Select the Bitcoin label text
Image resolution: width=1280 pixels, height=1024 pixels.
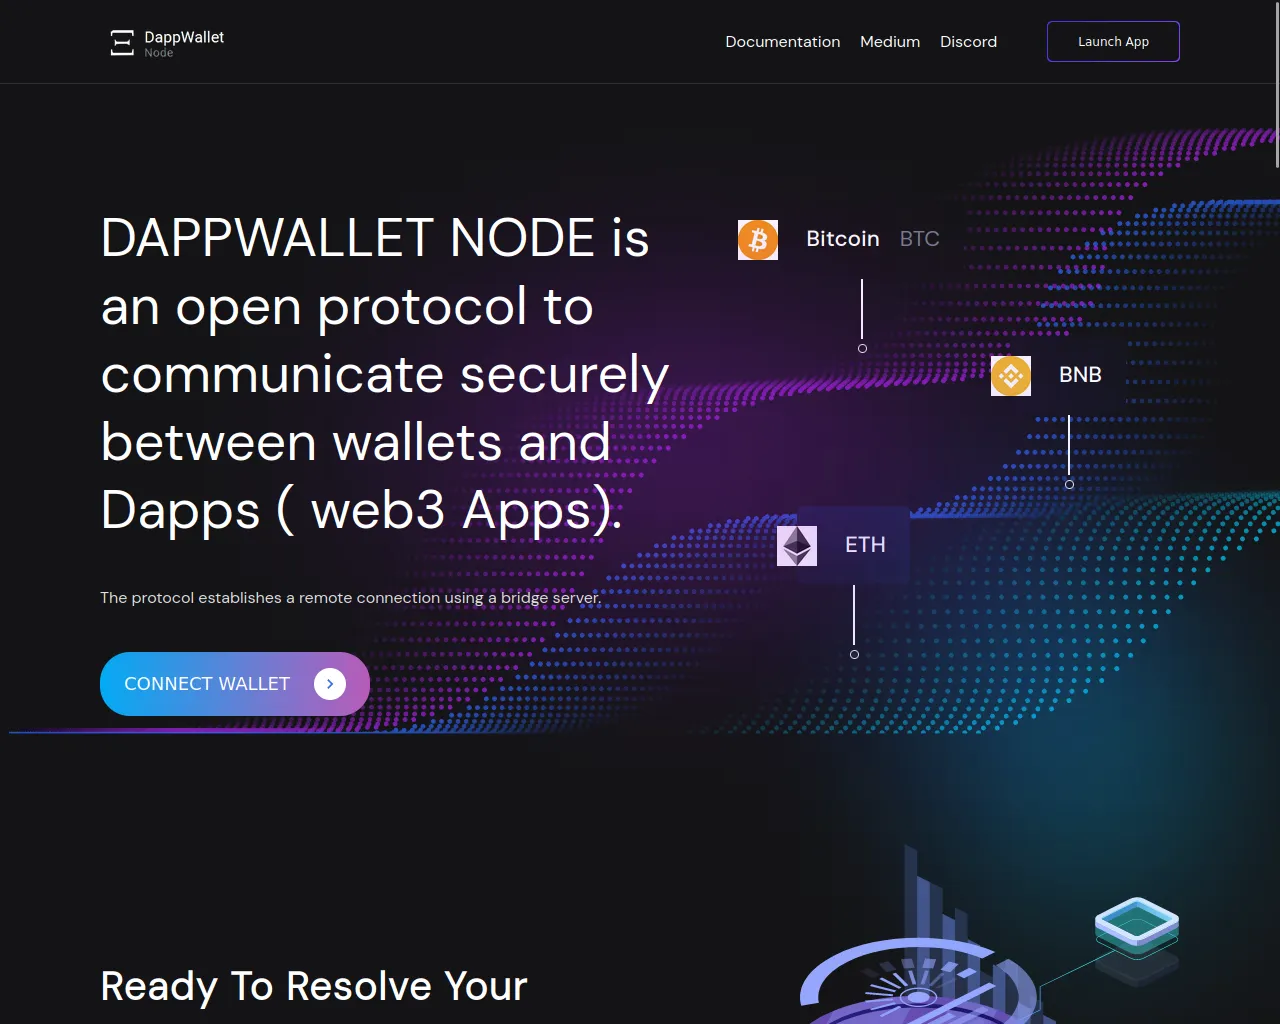coord(843,239)
